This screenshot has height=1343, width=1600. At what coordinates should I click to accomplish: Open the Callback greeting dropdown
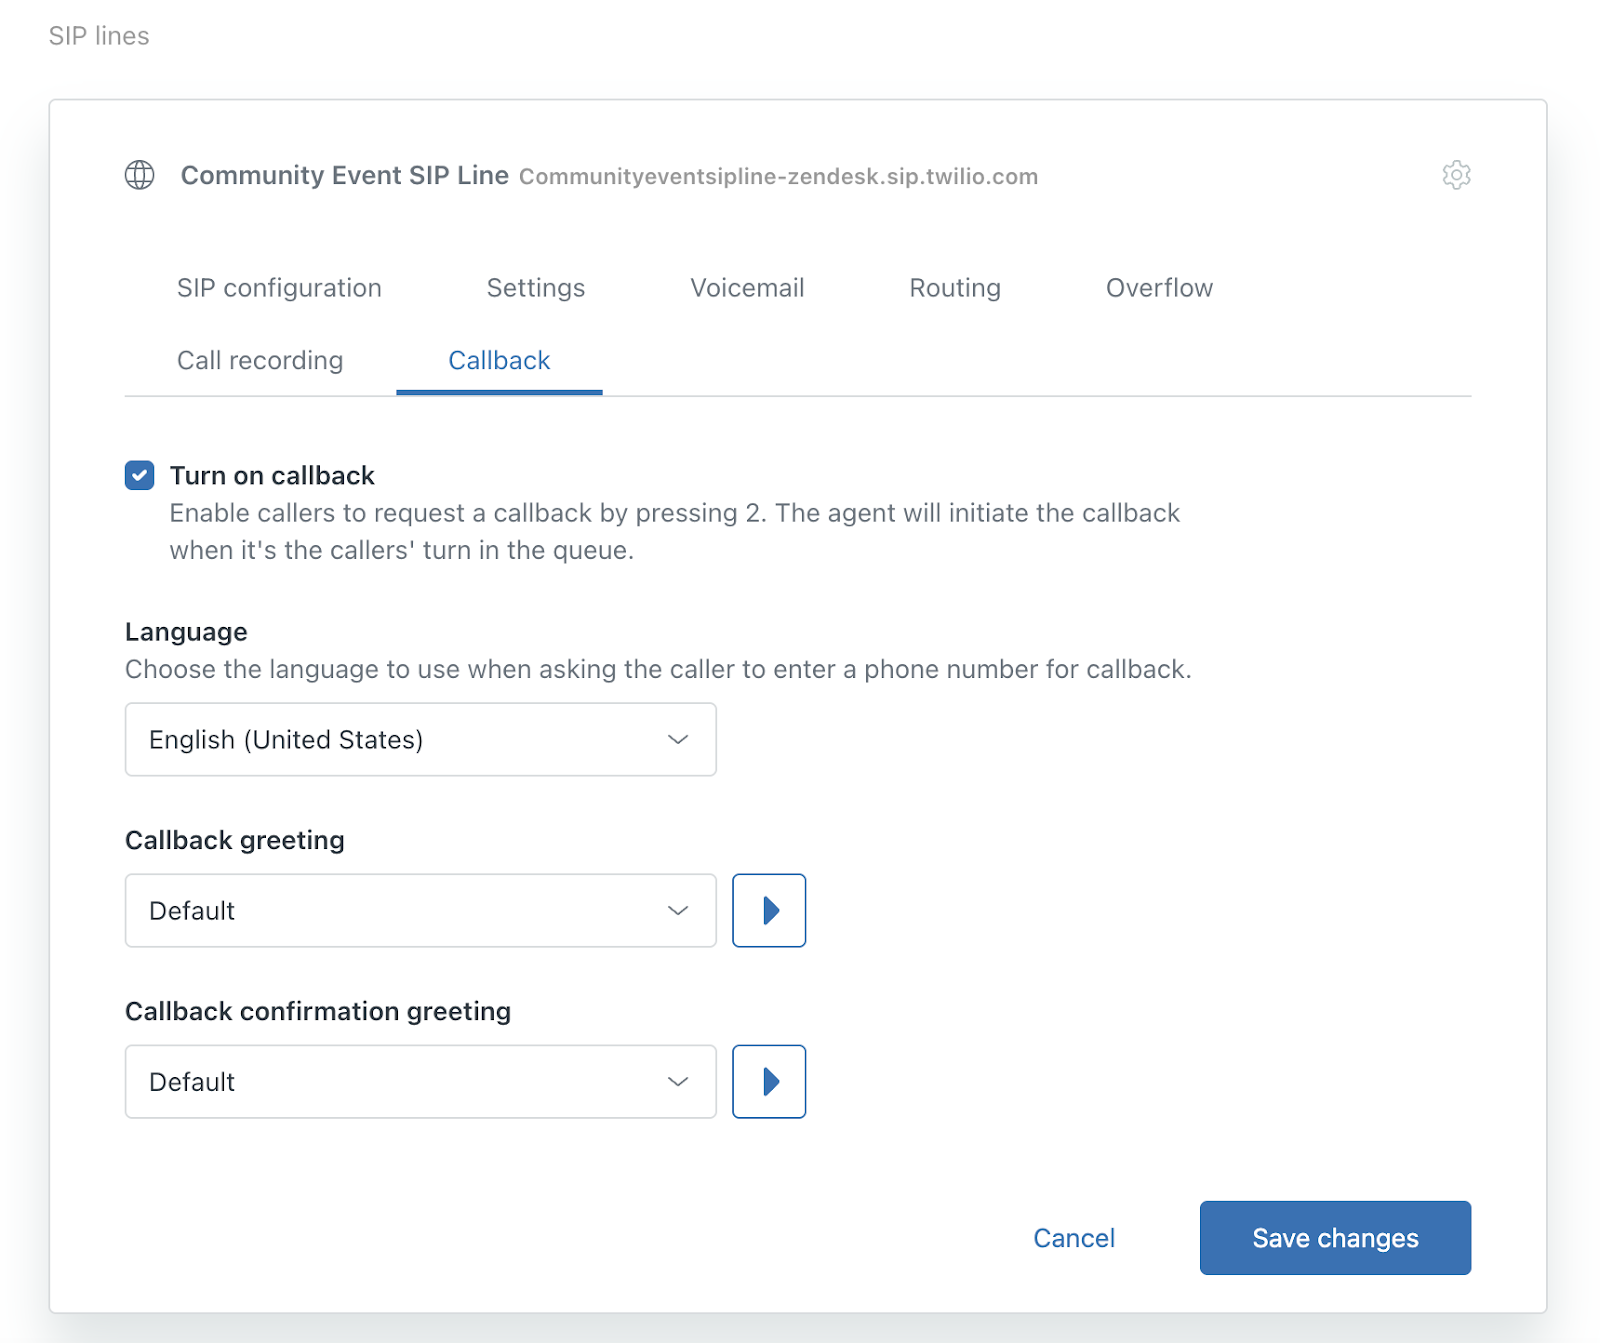tap(420, 910)
